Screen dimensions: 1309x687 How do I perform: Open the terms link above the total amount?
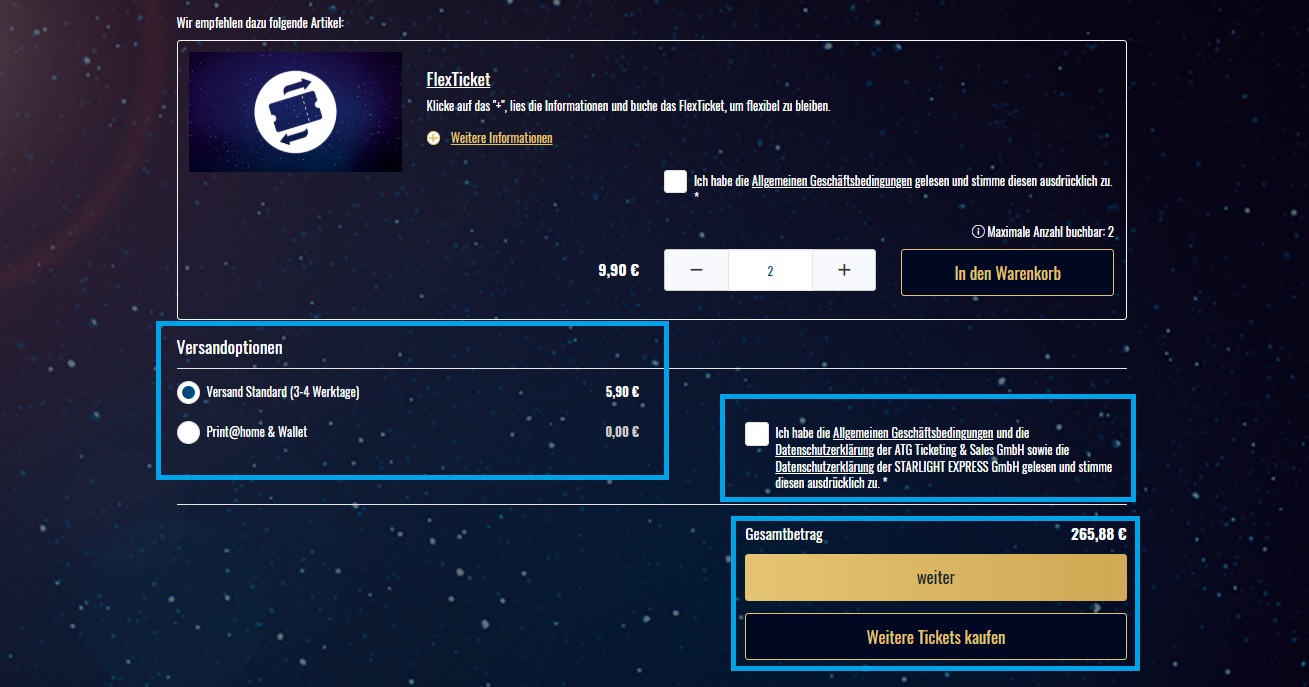coord(912,434)
